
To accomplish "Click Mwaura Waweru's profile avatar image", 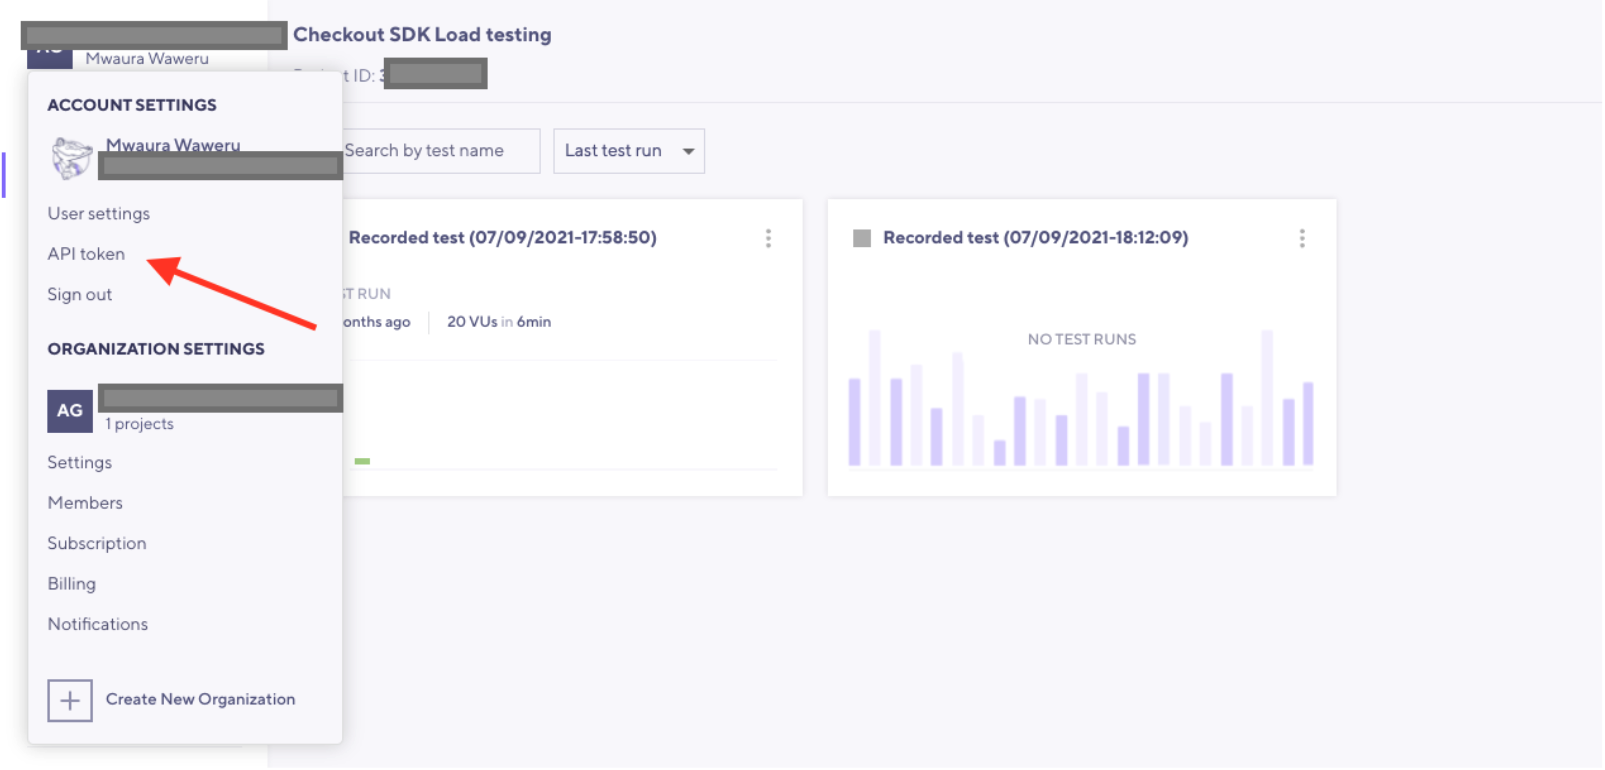I will (72, 159).
